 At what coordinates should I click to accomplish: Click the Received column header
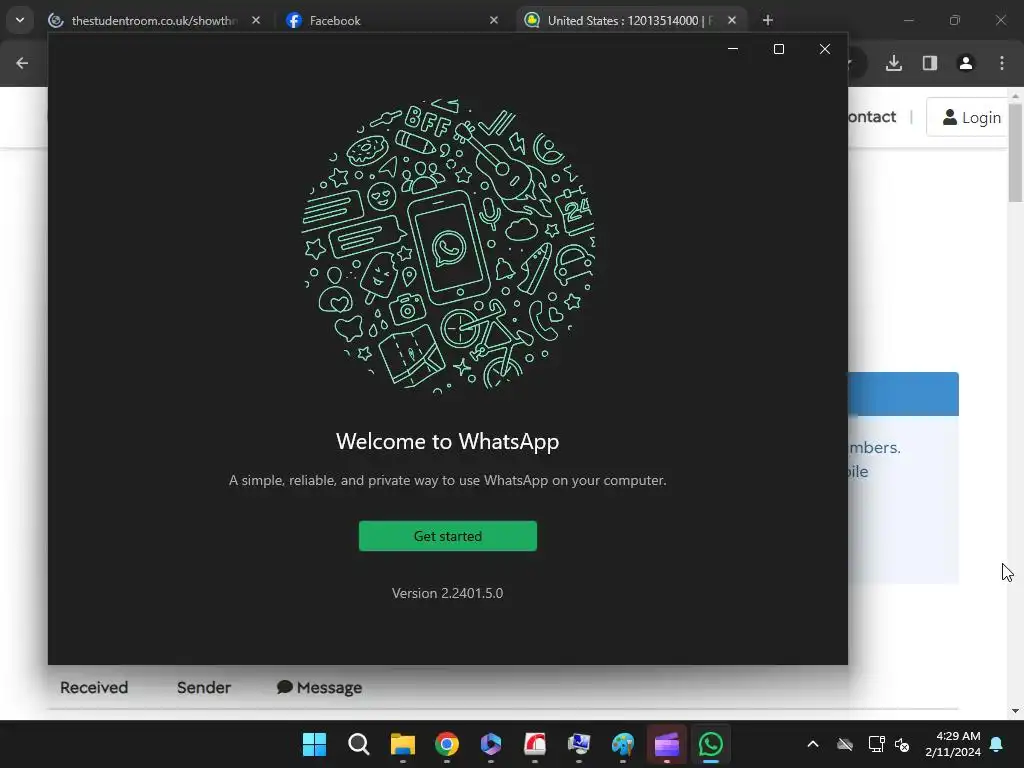94,688
